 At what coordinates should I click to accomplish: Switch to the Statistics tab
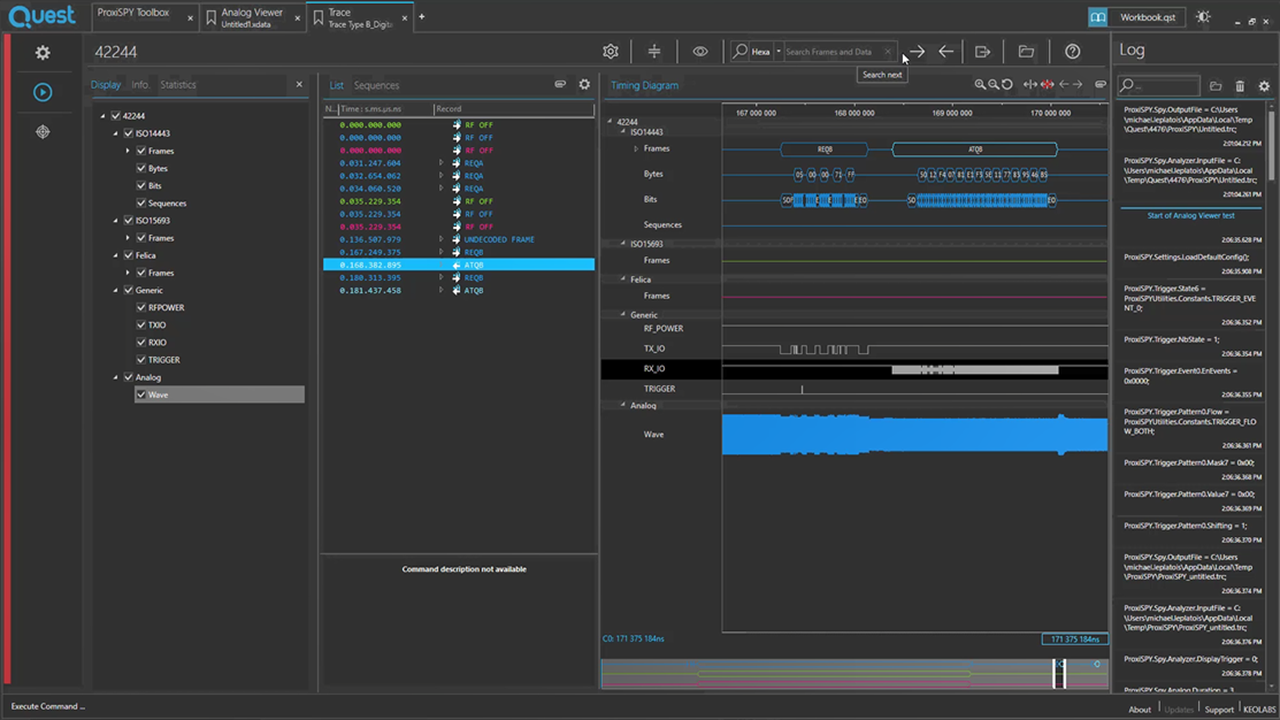178,85
